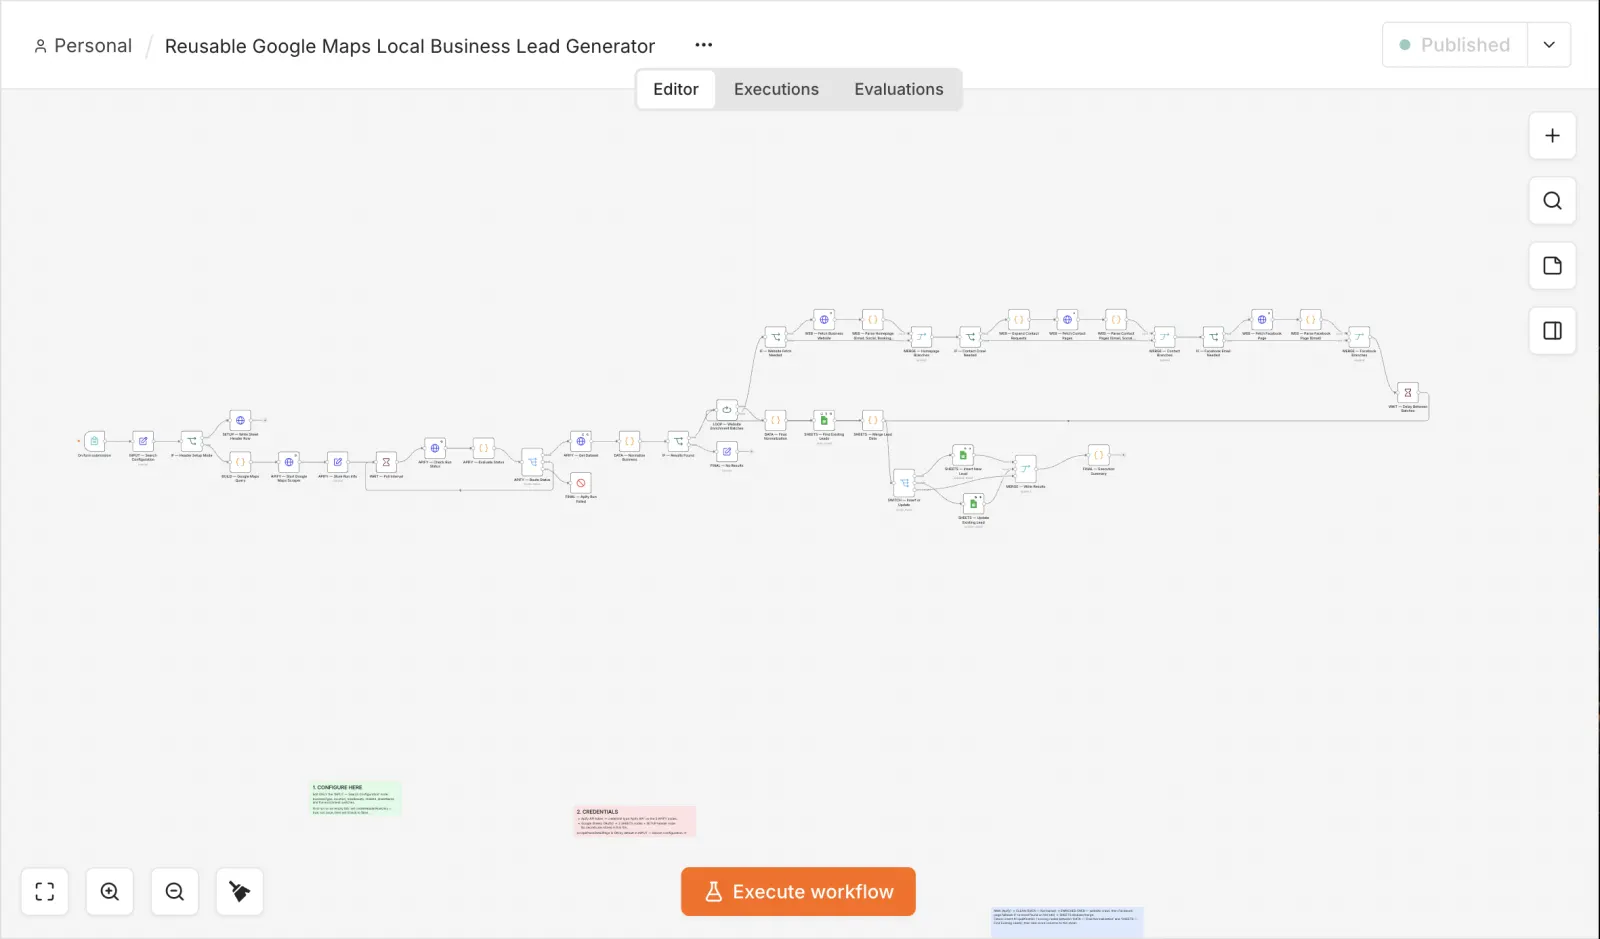Expand the chevron beside Published
Image resolution: width=1600 pixels, height=939 pixels.
(x=1549, y=45)
